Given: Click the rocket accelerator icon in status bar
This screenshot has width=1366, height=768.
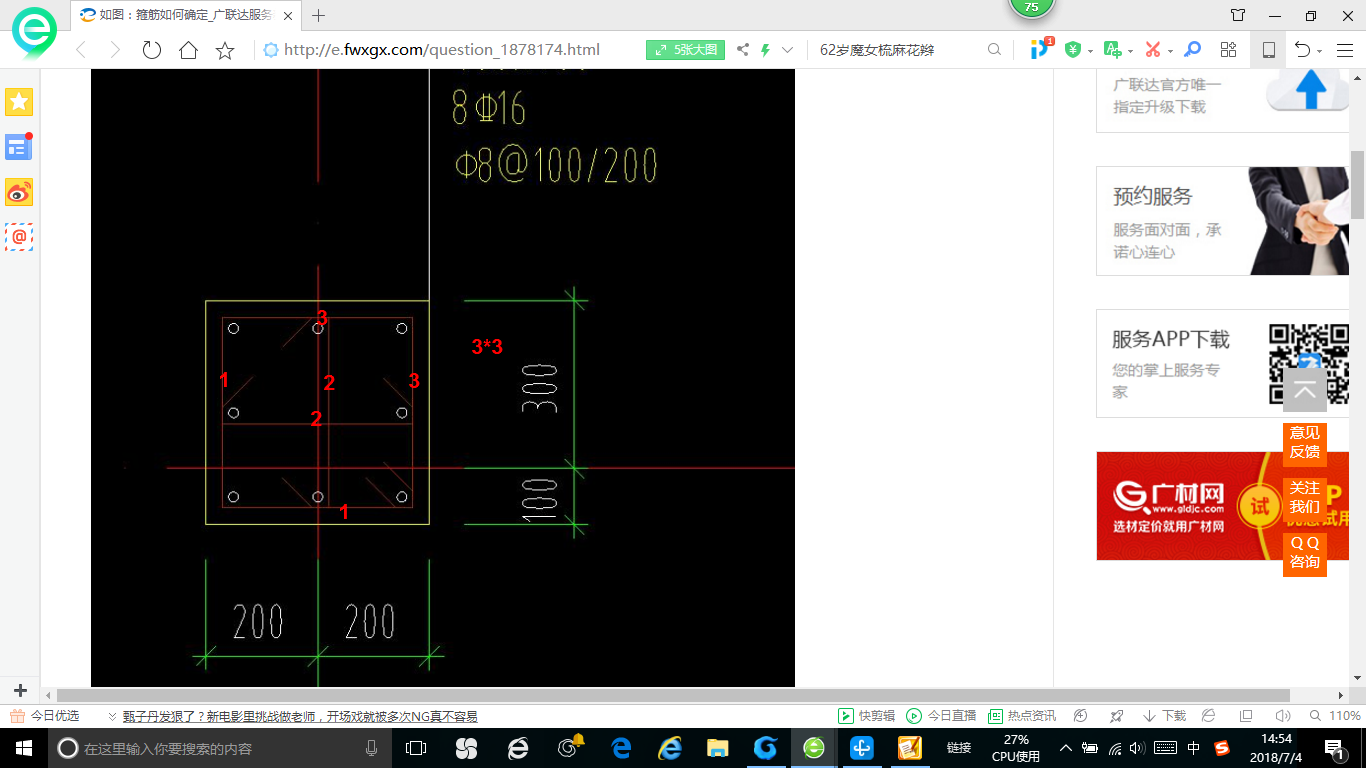Looking at the screenshot, I should [1116, 716].
